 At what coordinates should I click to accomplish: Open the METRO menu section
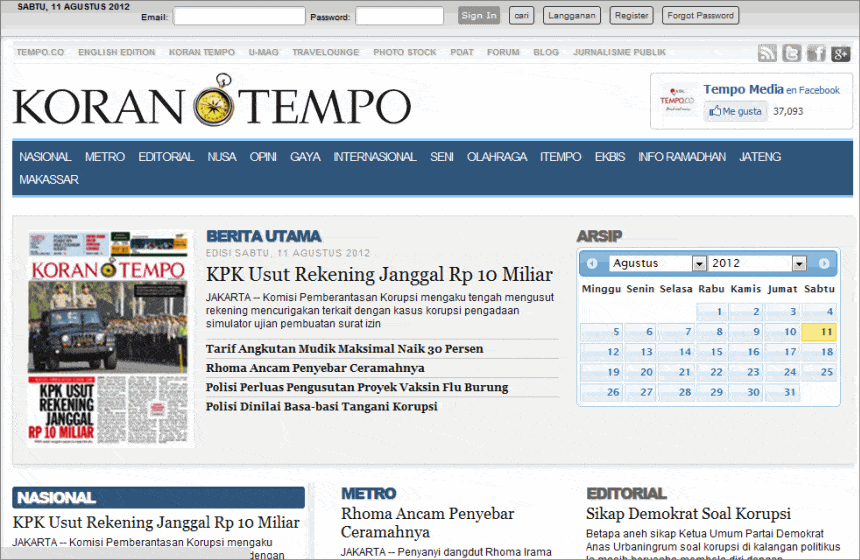105,157
